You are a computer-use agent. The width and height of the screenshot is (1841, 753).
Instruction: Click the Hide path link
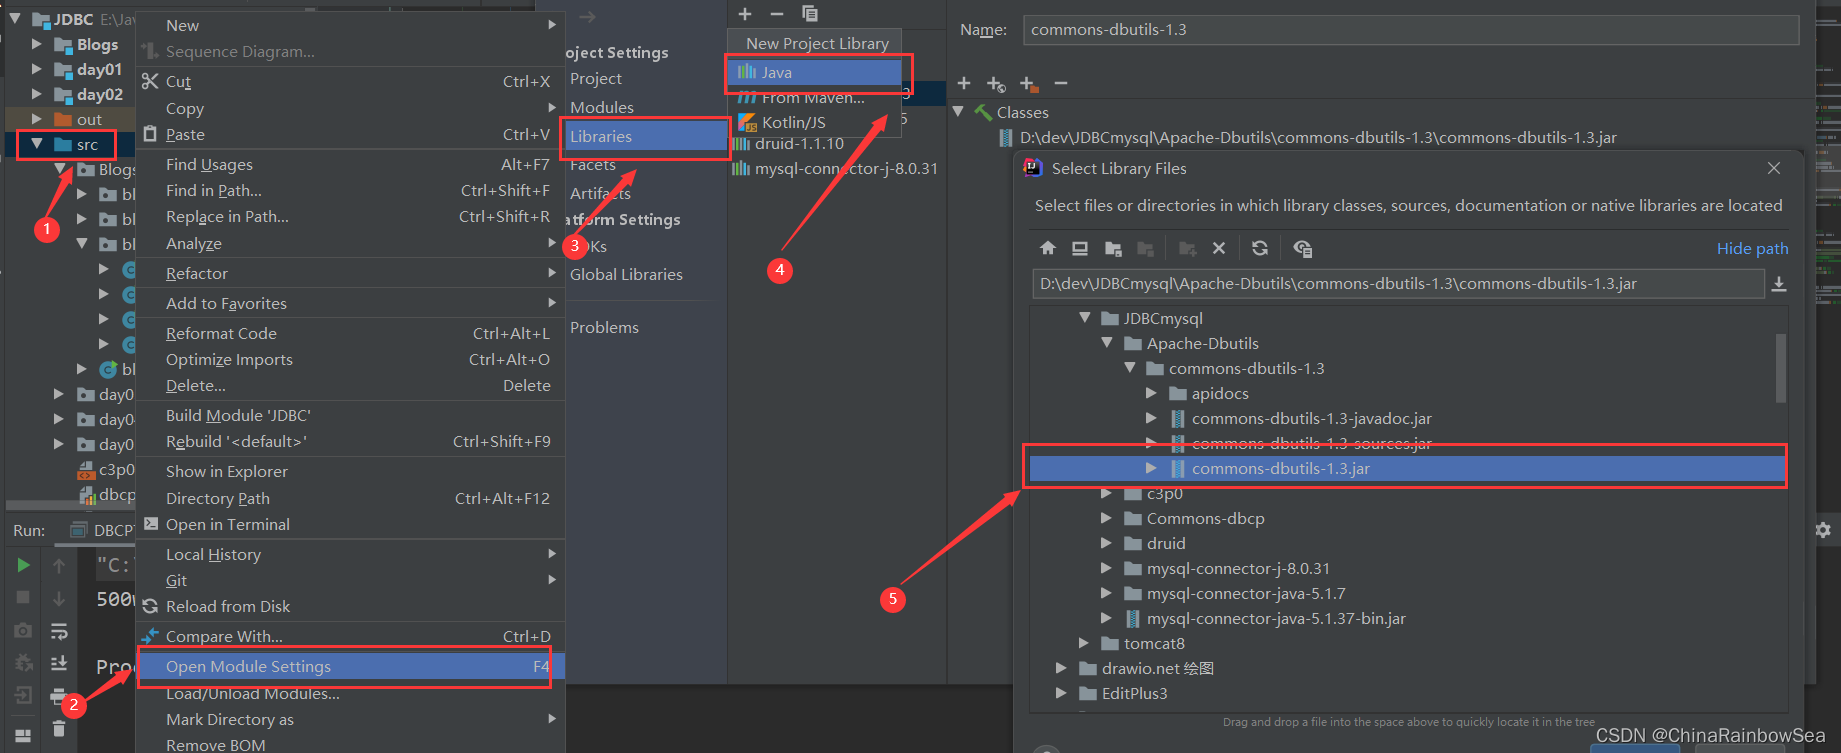coord(1752,248)
